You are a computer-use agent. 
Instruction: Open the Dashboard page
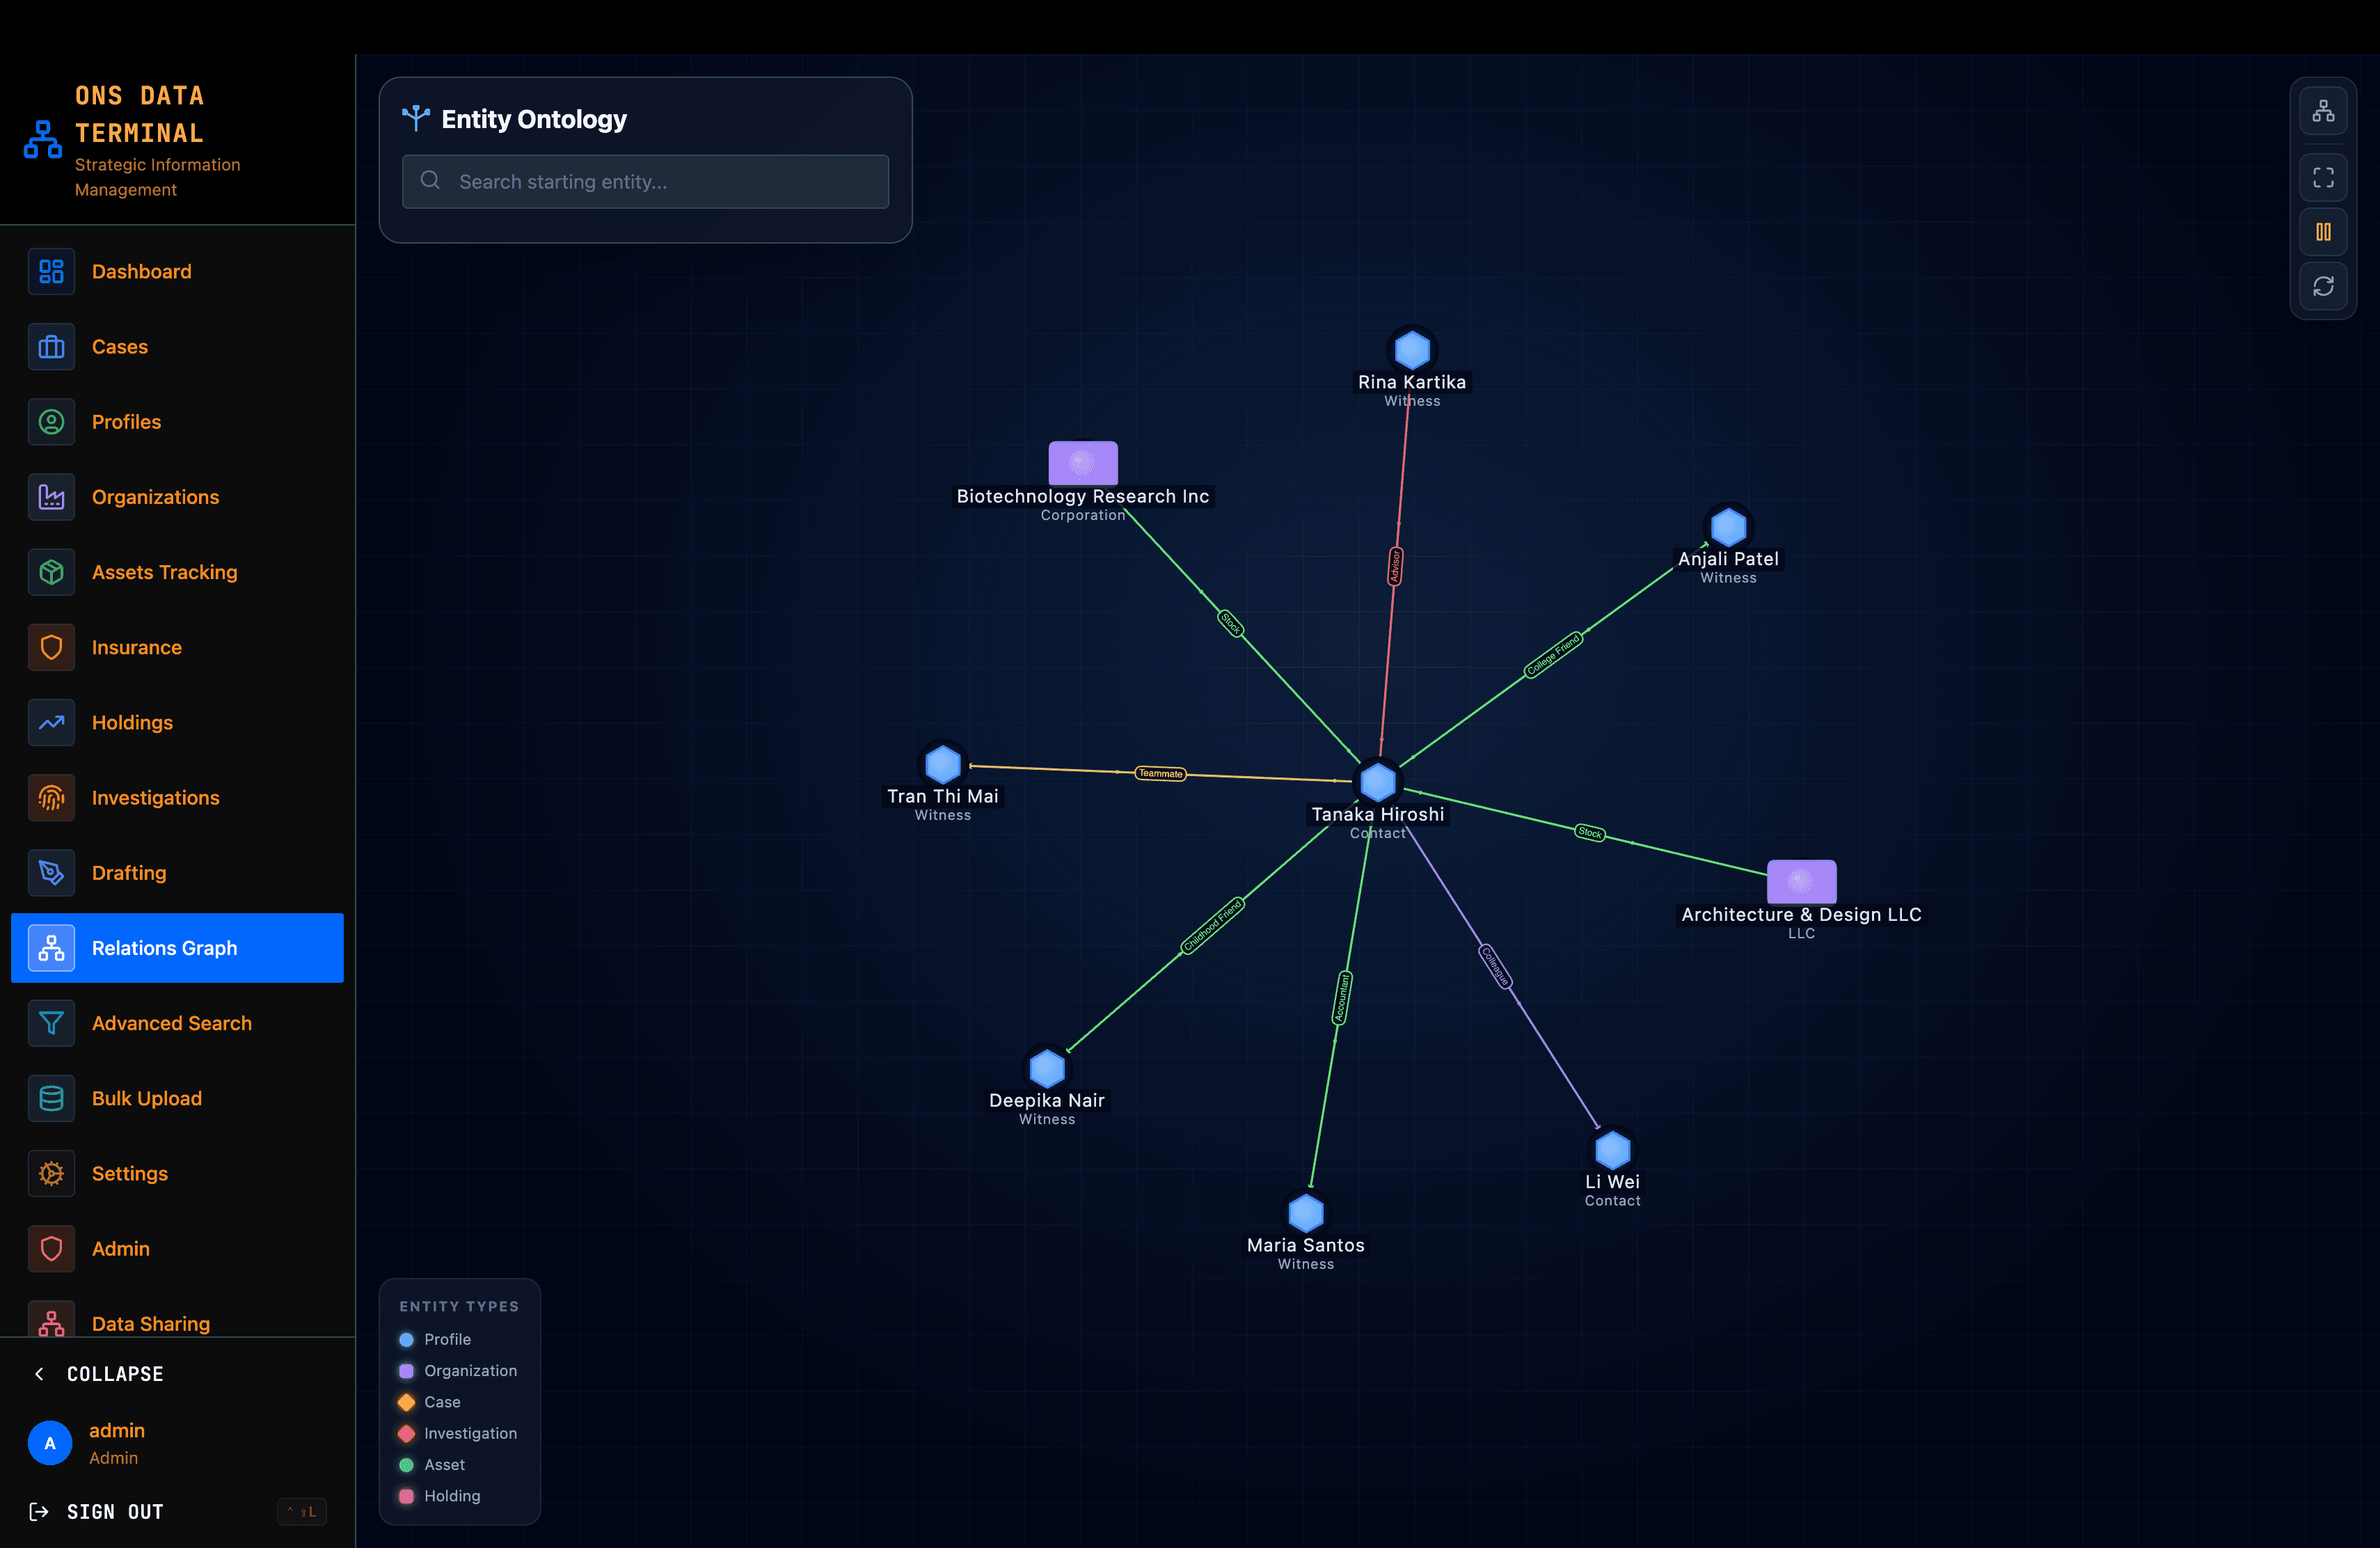[x=177, y=271]
